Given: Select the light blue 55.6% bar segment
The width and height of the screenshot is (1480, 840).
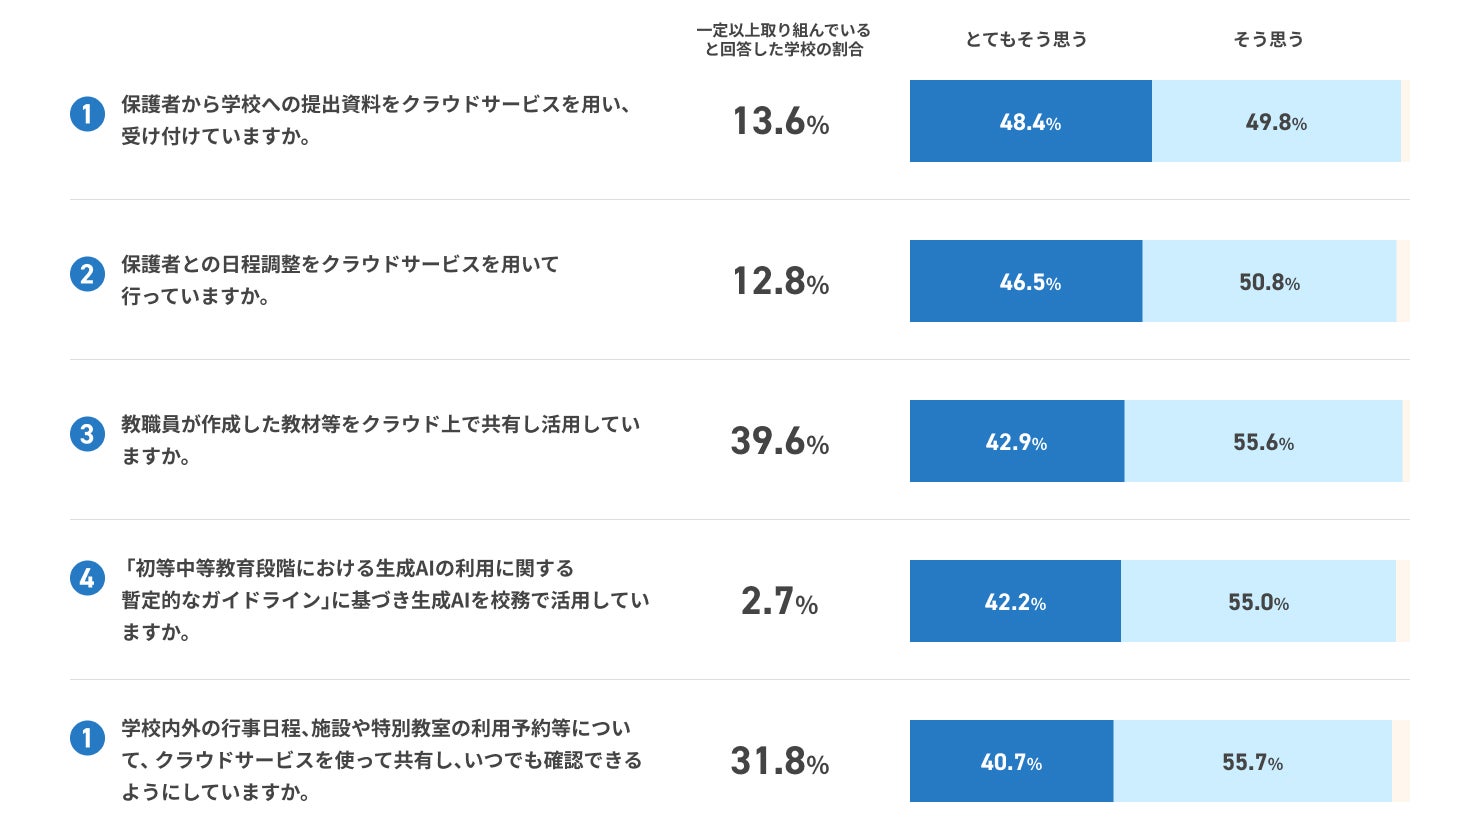Looking at the screenshot, I should tap(1263, 441).
